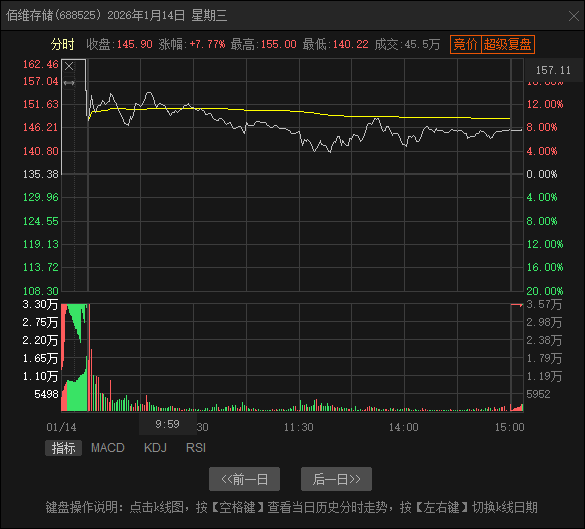Click the 最高 155.00 value
The width and height of the screenshot is (585, 529).
pyautogui.click(x=279, y=44)
